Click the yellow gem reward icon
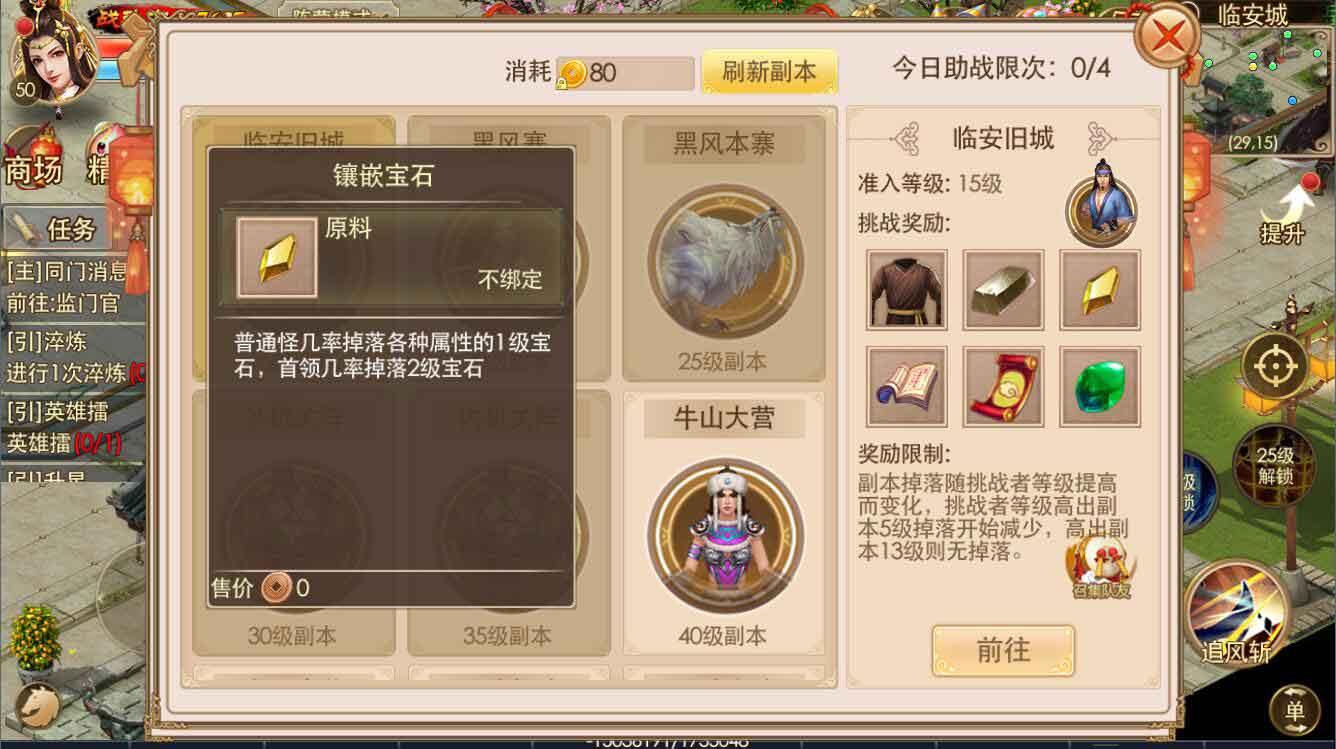This screenshot has width=1336, height=749. point(1100,290)
